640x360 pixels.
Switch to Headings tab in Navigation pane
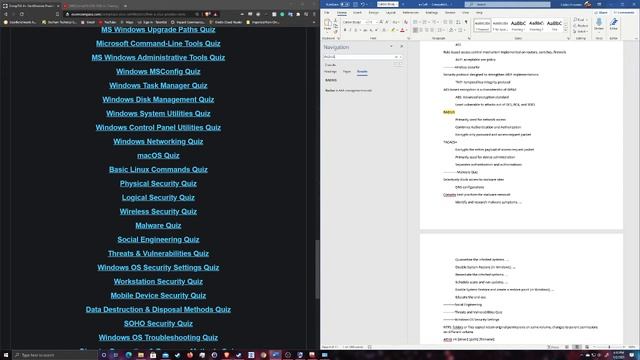click(330, 72)
